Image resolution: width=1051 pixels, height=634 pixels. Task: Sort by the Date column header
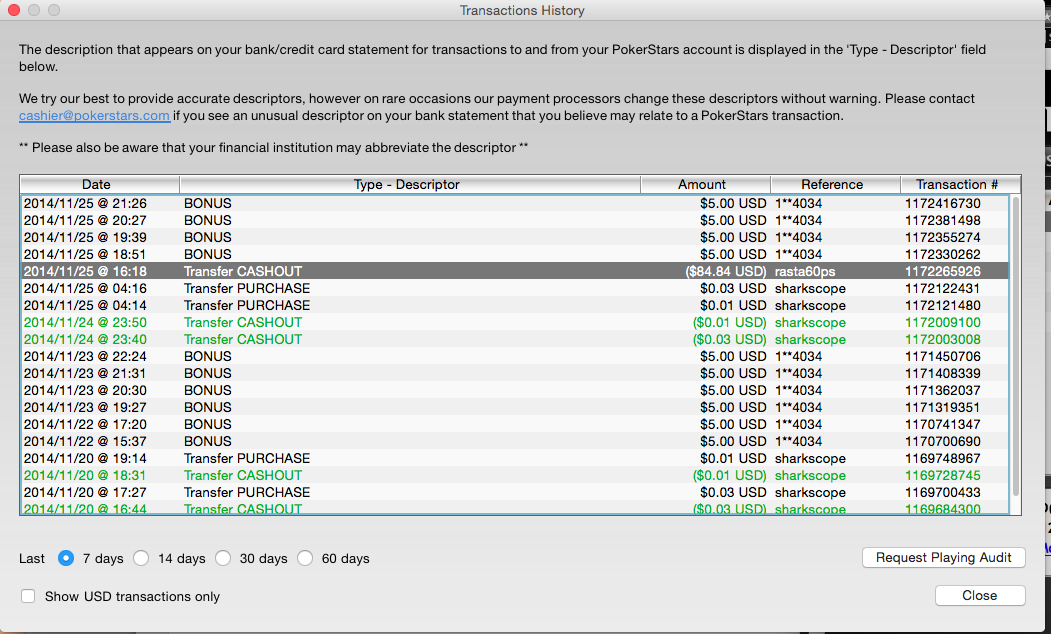(x=100, y=184)
